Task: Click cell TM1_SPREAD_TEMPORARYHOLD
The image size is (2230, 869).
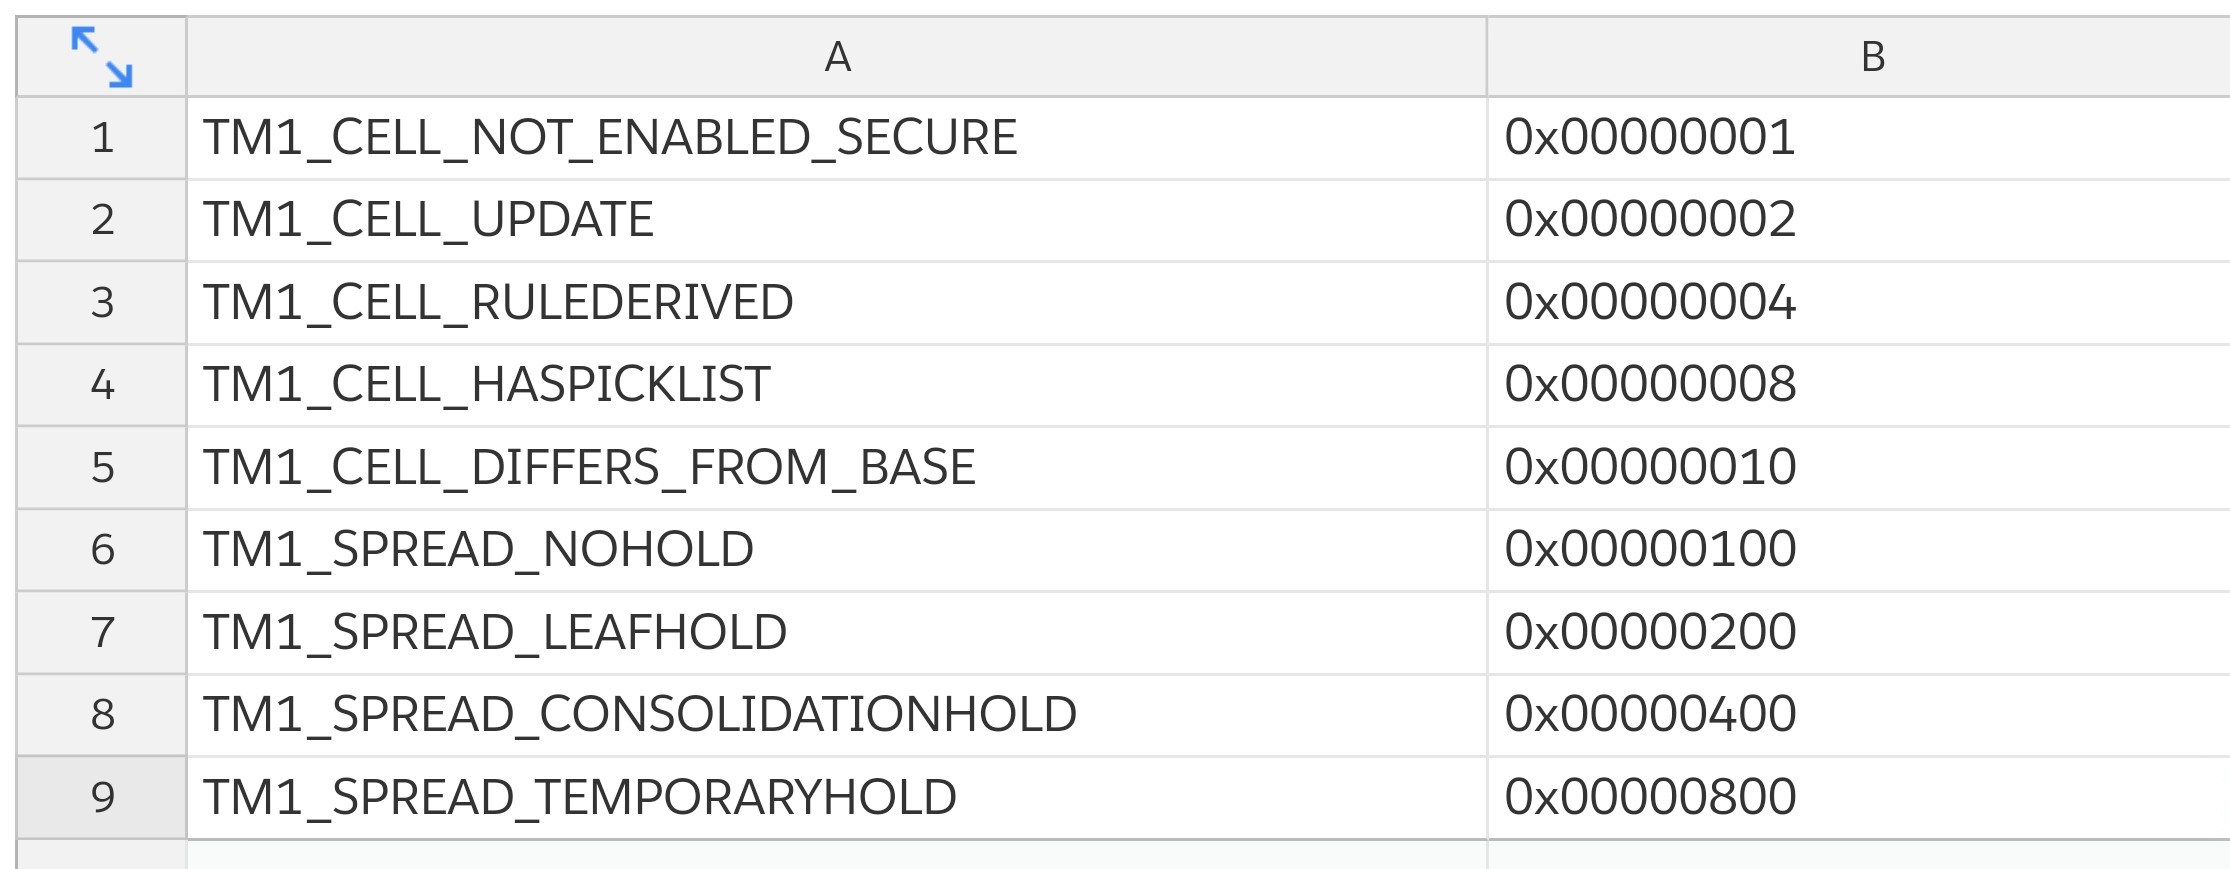Action: click(x=837, y=798)
